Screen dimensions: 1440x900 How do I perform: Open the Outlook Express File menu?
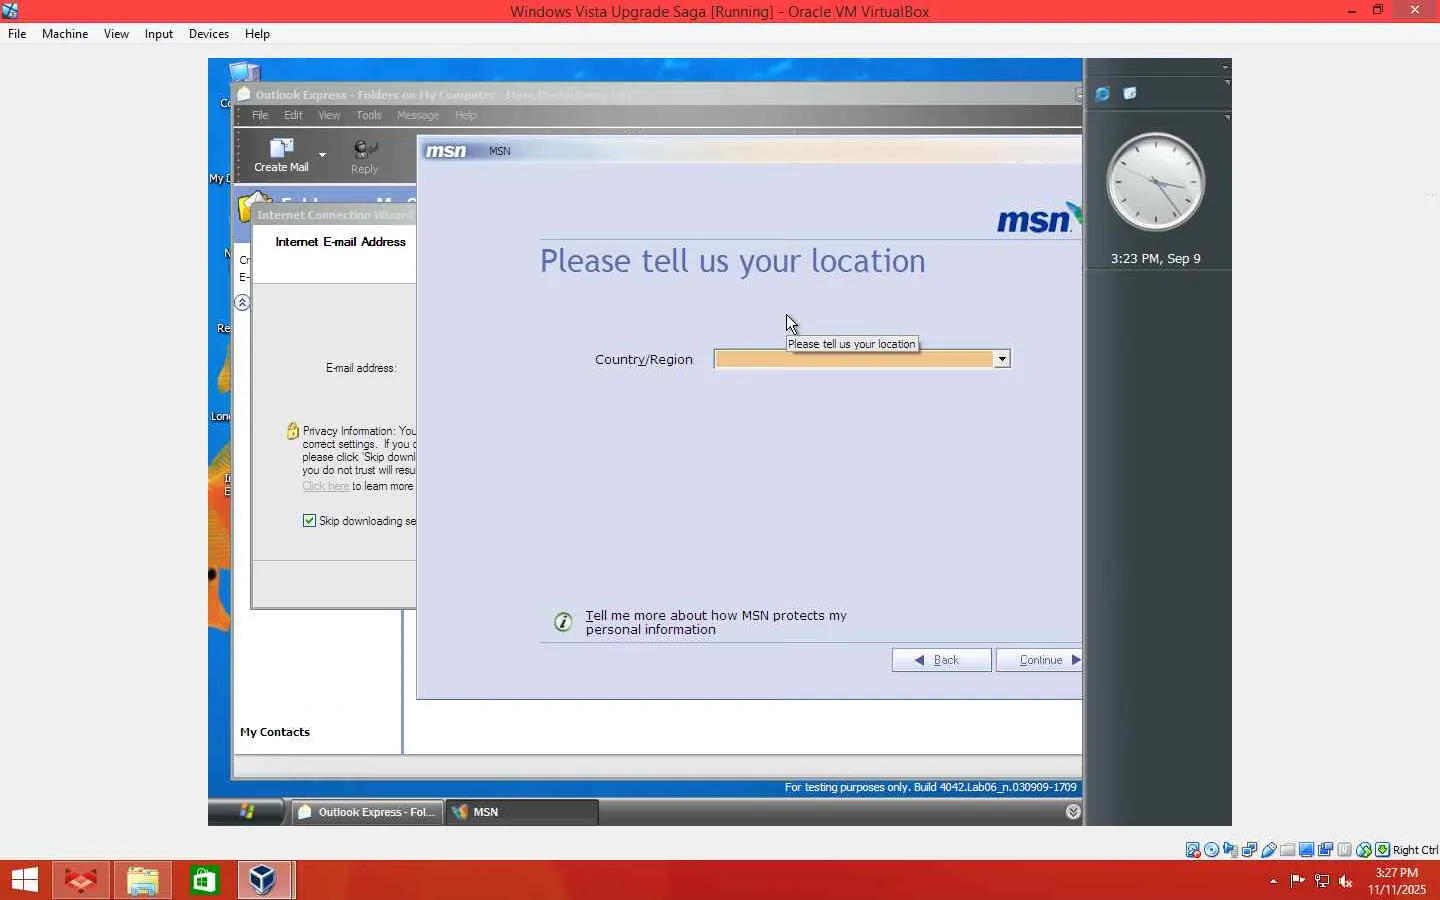[x=260, y=115]
